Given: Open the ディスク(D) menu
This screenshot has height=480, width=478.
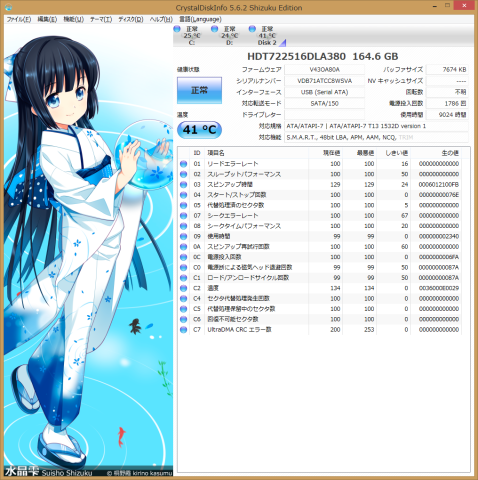Looking at the screenshot, I should pyautogui.click(x=131, y=19).
